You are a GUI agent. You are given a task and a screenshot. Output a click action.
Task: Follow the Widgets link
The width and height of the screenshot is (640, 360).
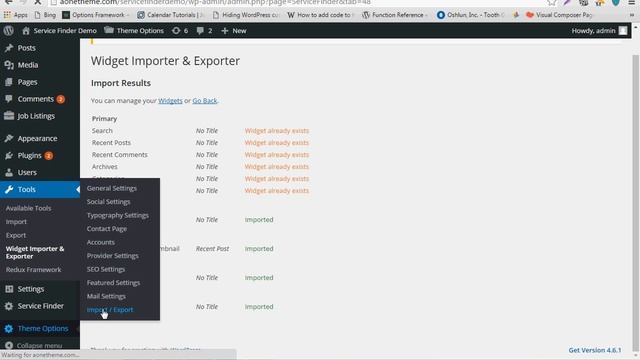coord(170,100)
